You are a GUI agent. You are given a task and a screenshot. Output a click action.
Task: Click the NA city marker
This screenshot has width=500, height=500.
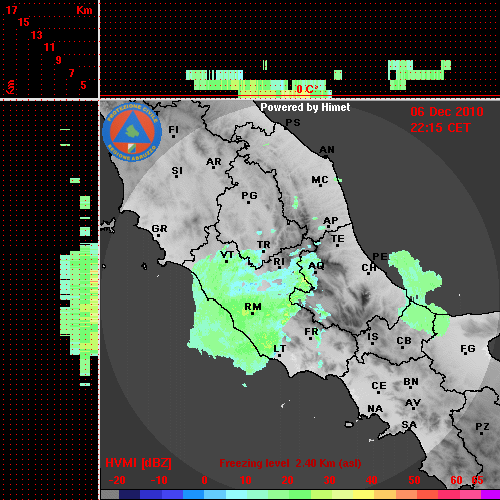(x=375, y=409)
